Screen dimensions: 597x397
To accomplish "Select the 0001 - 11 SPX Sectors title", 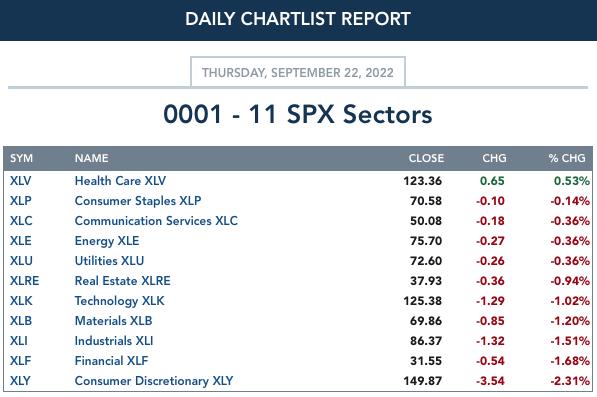I will [298, 114].
